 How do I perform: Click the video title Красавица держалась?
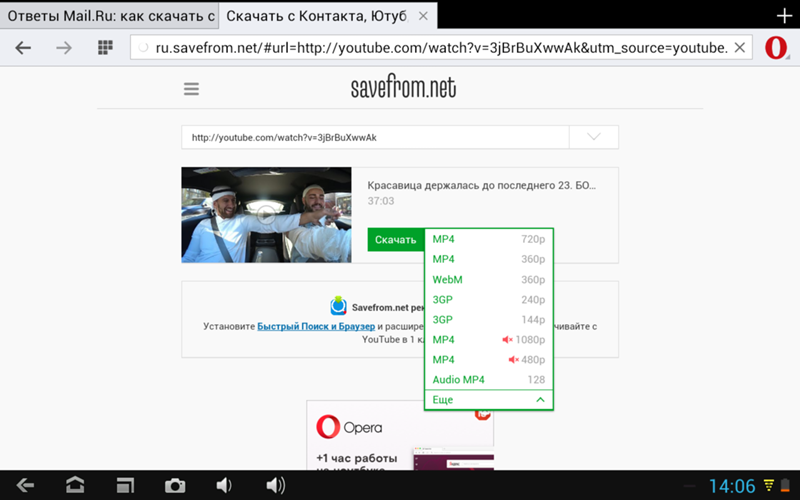click(x=482, y=185)
